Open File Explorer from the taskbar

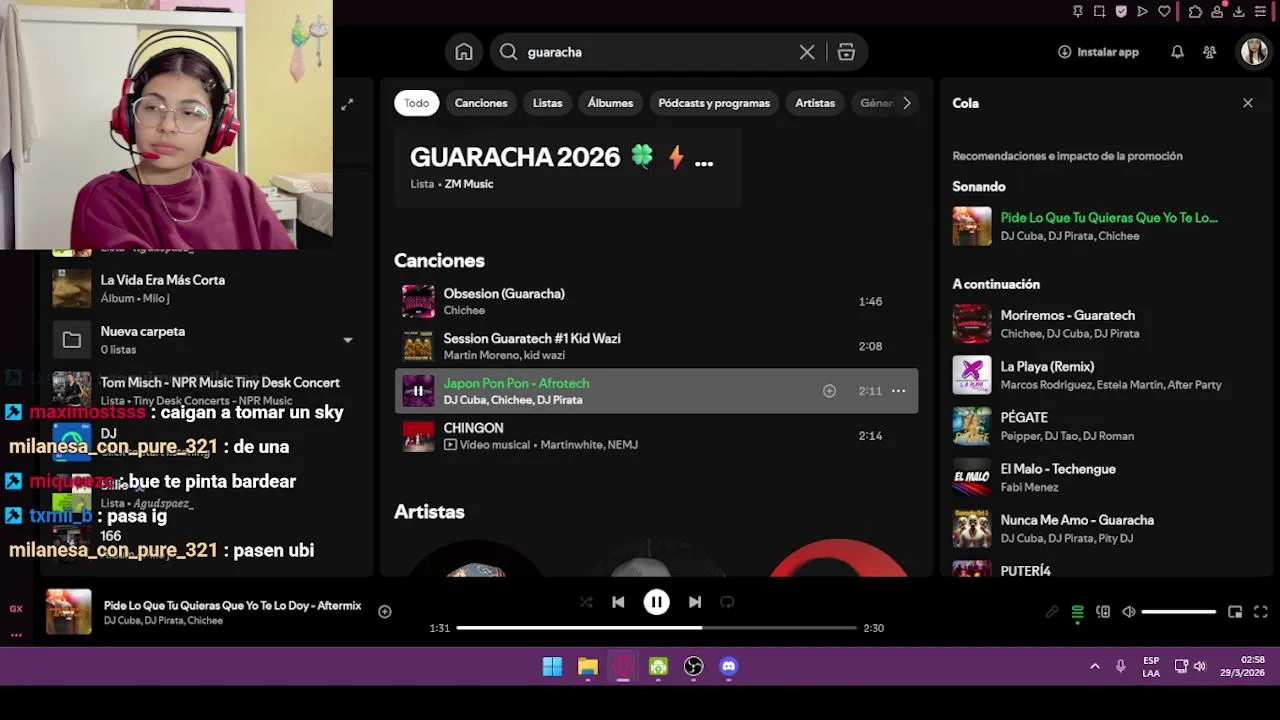click(588, 667)
